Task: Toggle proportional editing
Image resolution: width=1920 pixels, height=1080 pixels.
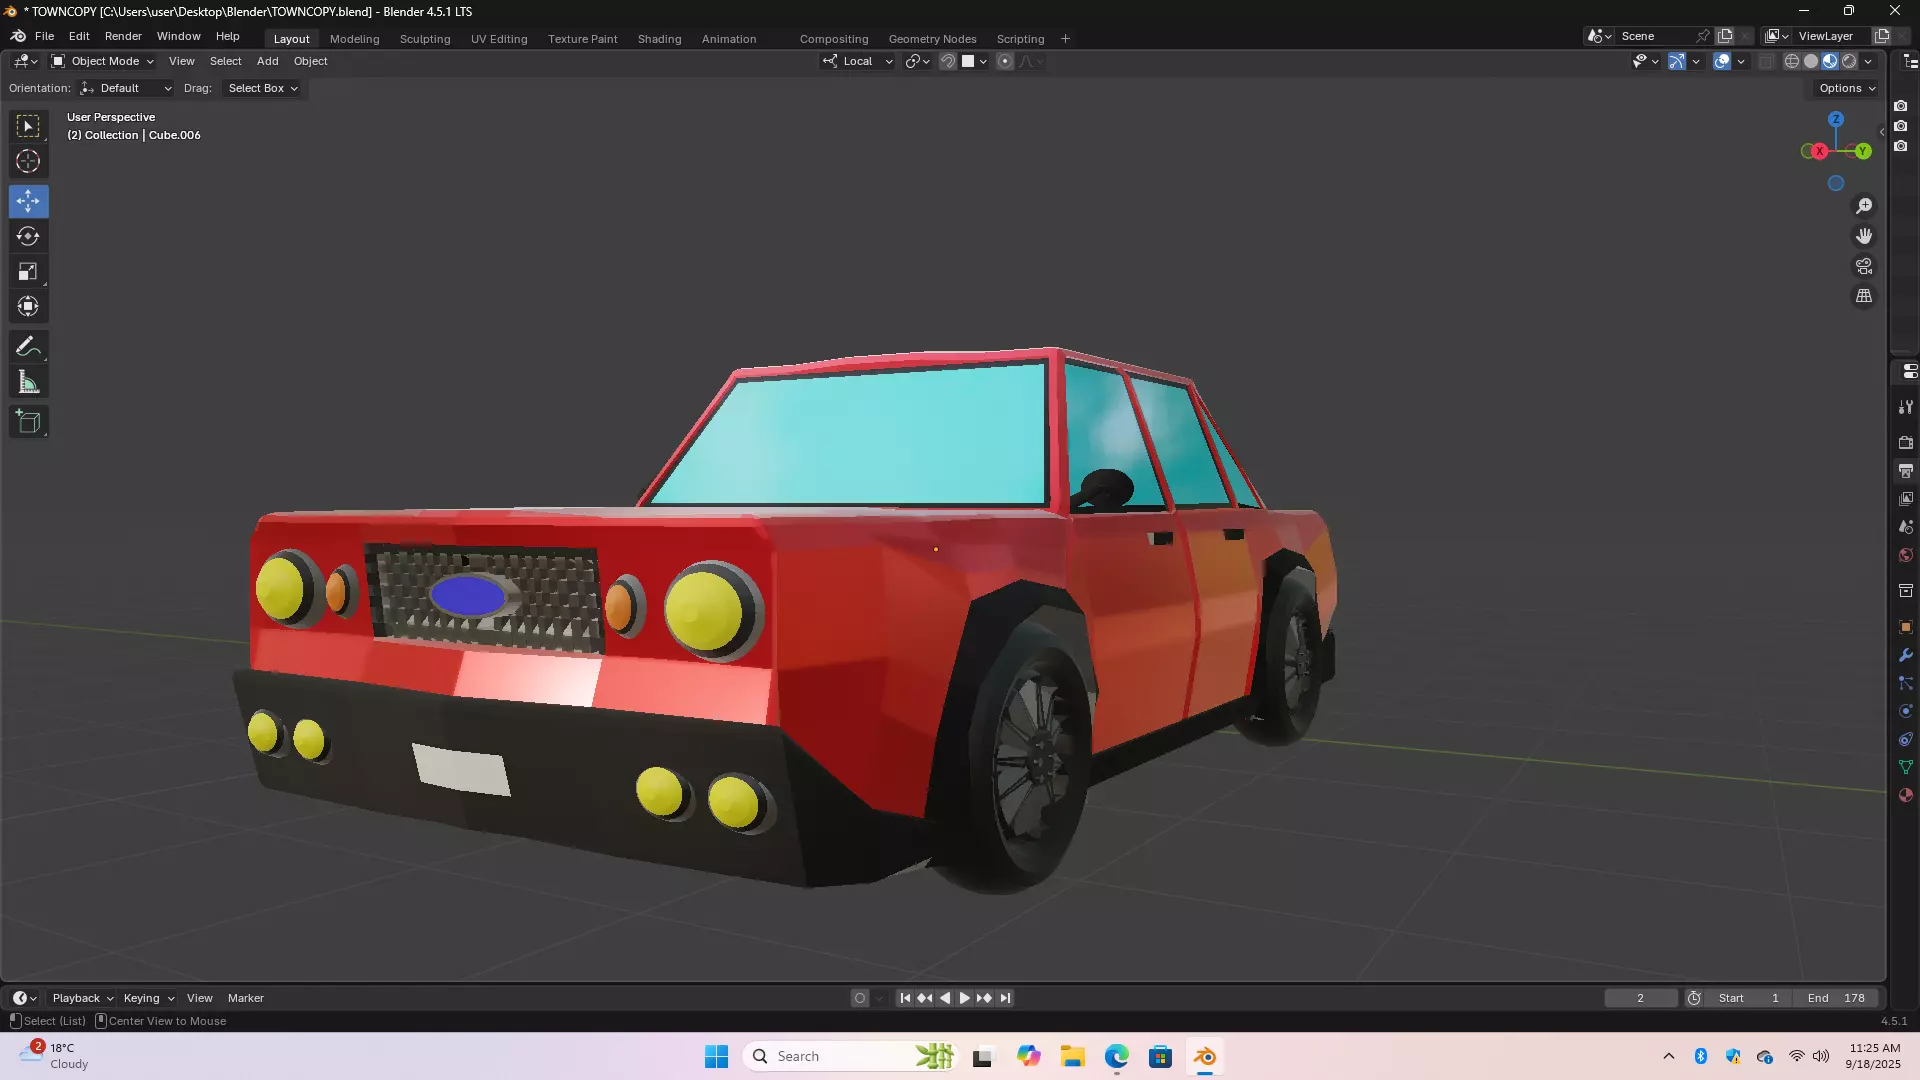Action: click(x=1005, y=61)
